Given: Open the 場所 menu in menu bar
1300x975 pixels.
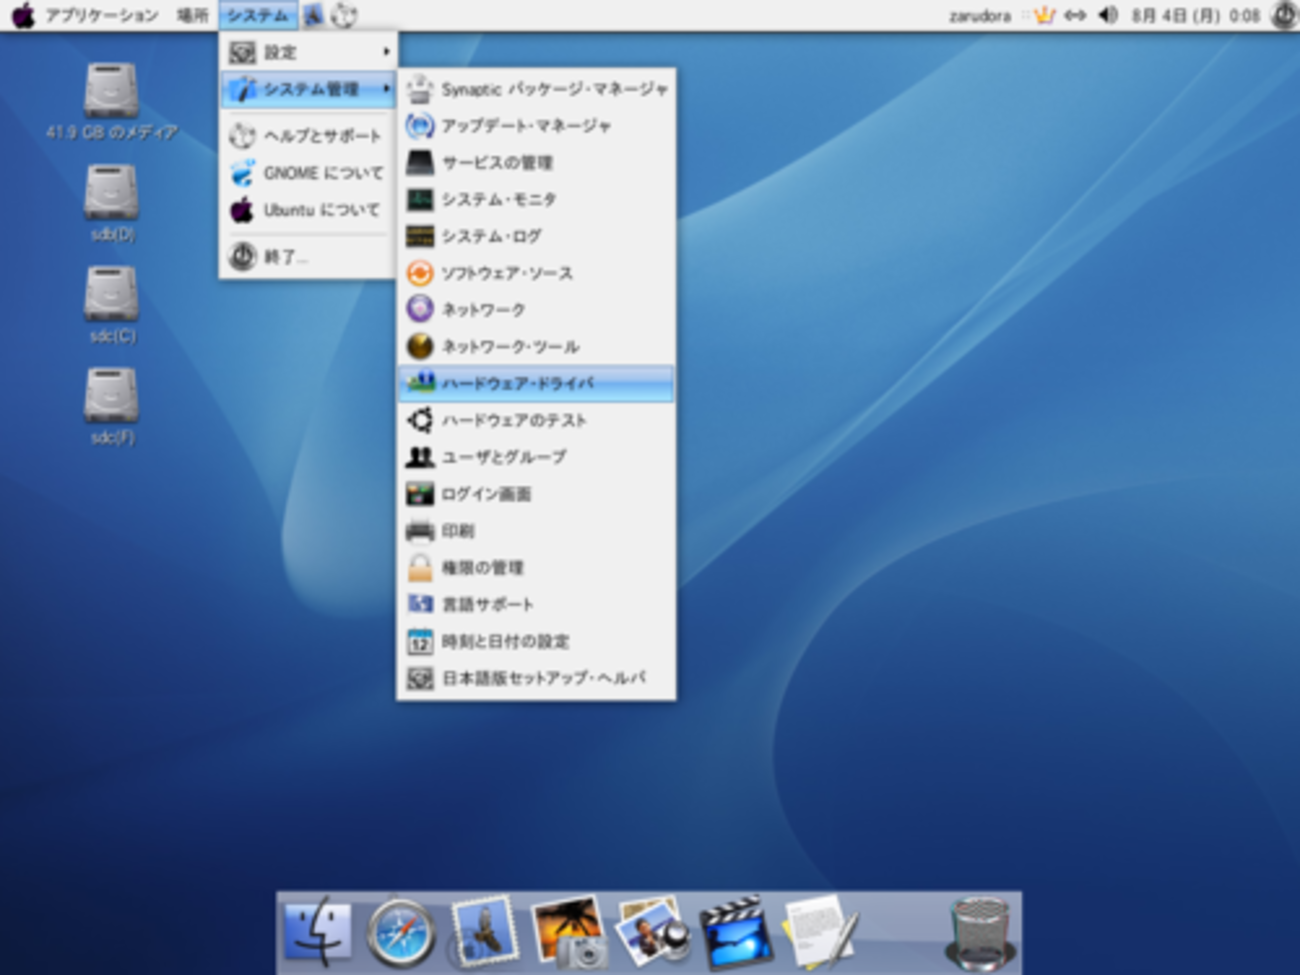Looking at the screenshot, I should (x=192, y=15).
